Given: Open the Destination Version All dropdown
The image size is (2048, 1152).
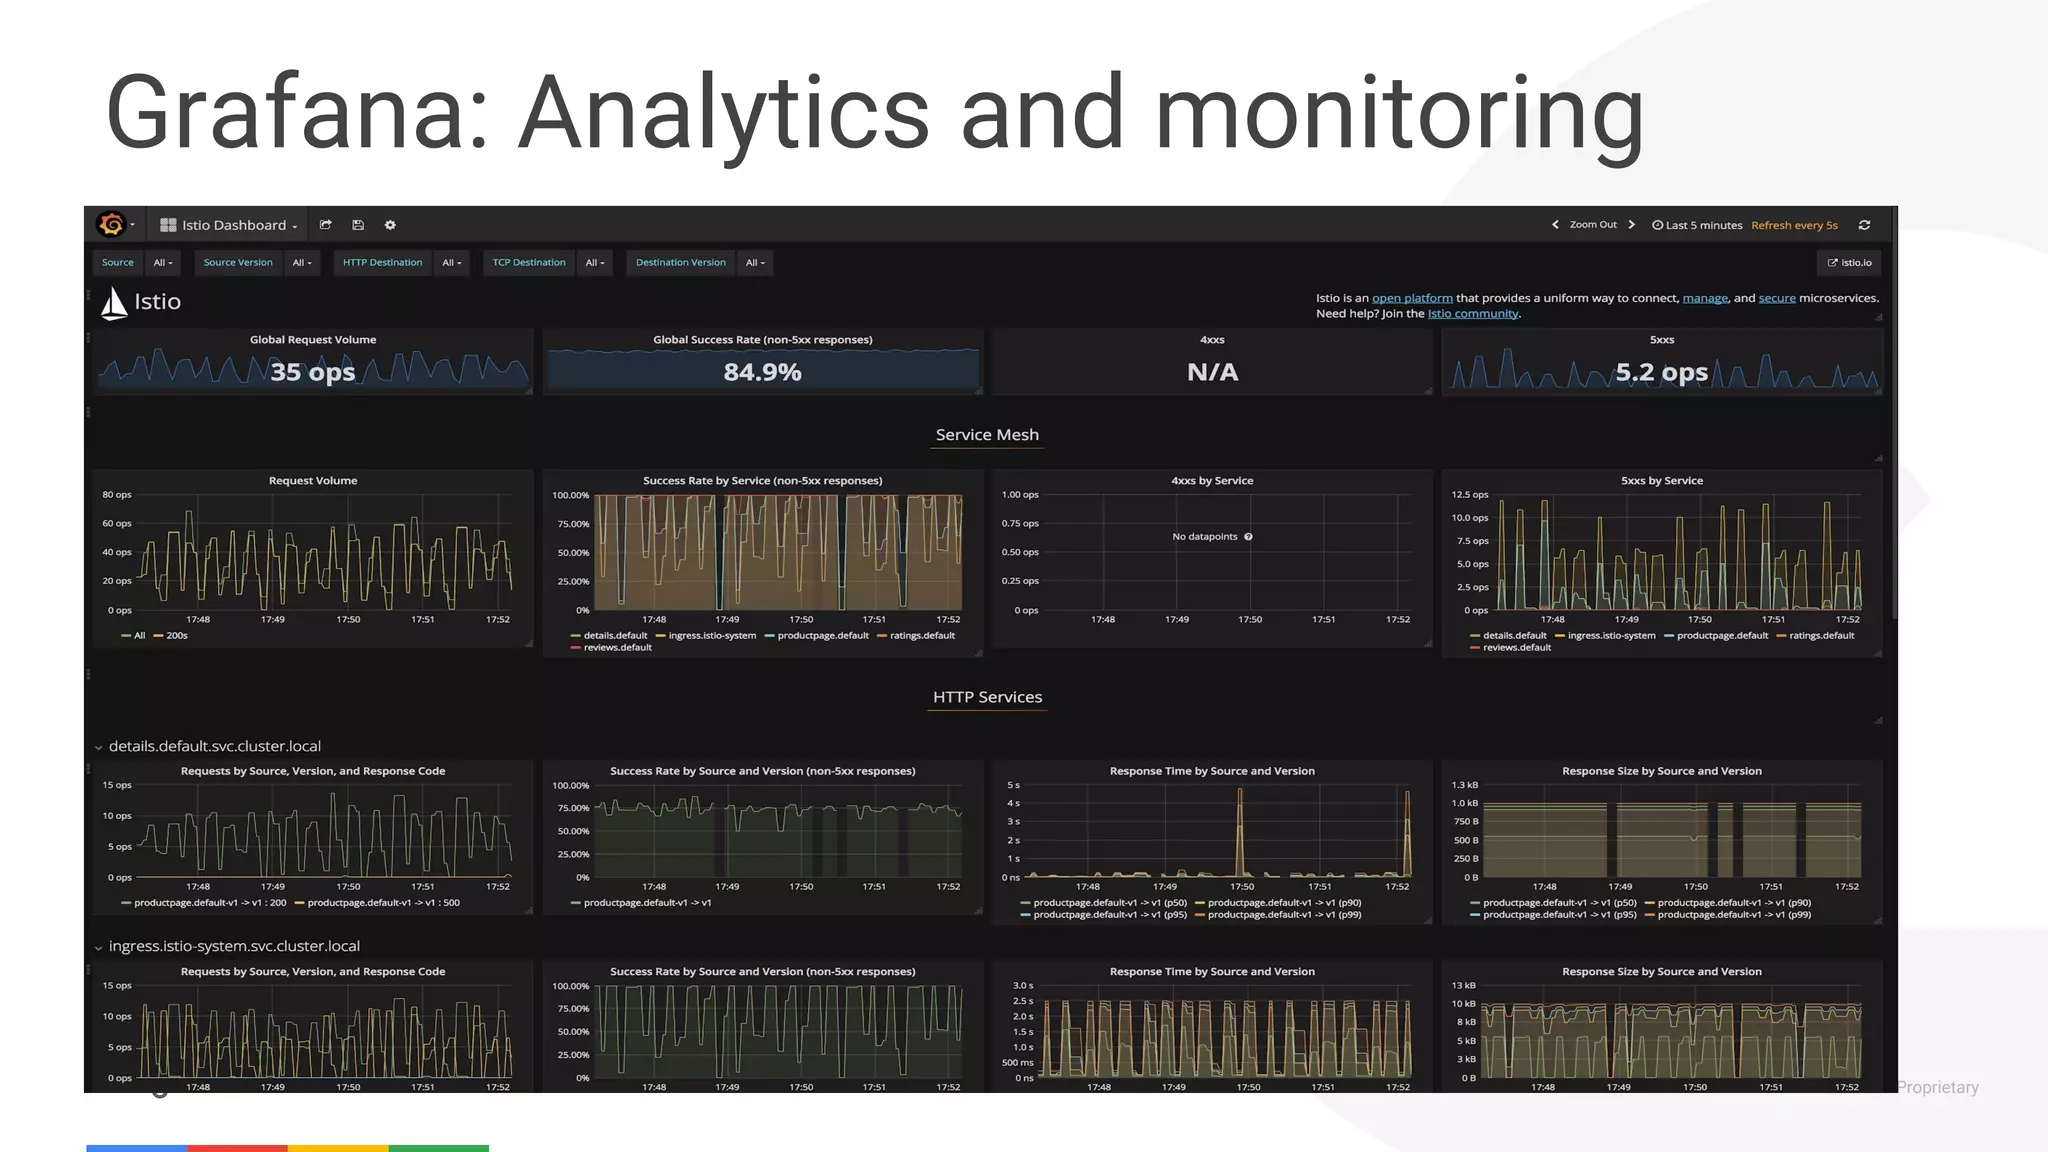Looking at the screenshot, I should pyautogui.click(x=755, y=263).
